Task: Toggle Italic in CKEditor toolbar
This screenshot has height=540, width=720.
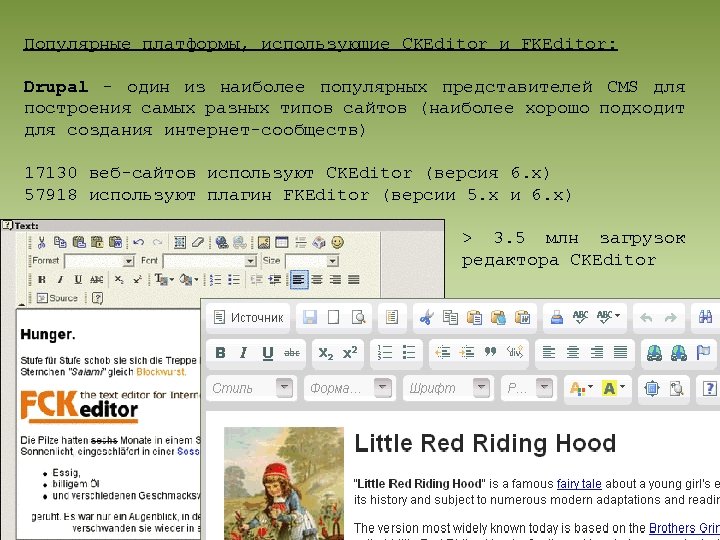Action: pyautogui.click(x=243, y=352)
